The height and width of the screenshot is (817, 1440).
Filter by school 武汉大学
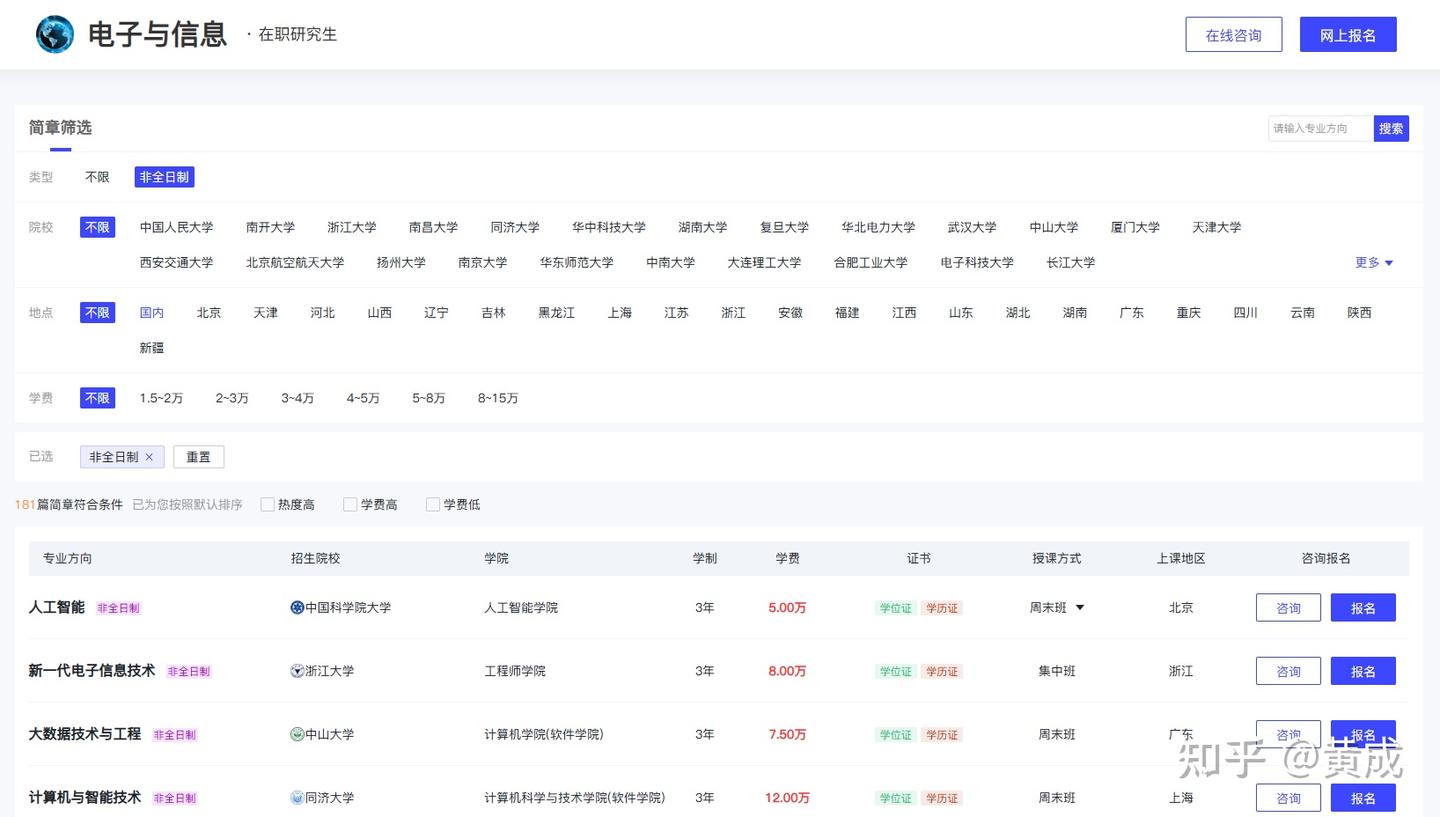pyautogui.click(x=972, y=227)
